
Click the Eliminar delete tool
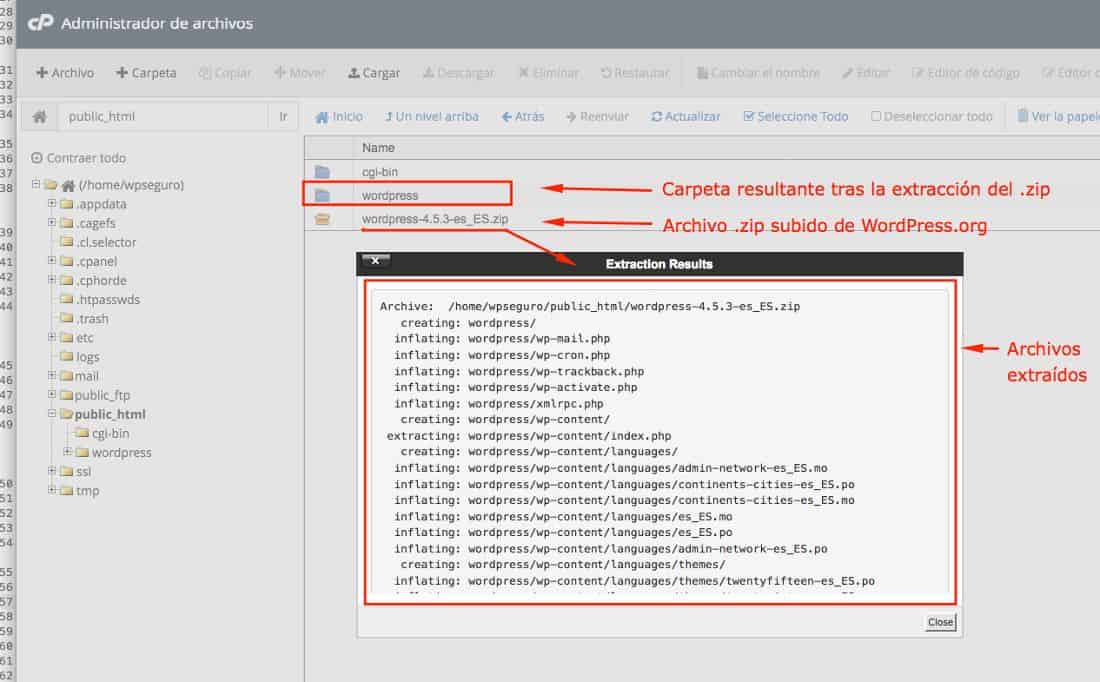pyautogui.click(x=548, y=73)
